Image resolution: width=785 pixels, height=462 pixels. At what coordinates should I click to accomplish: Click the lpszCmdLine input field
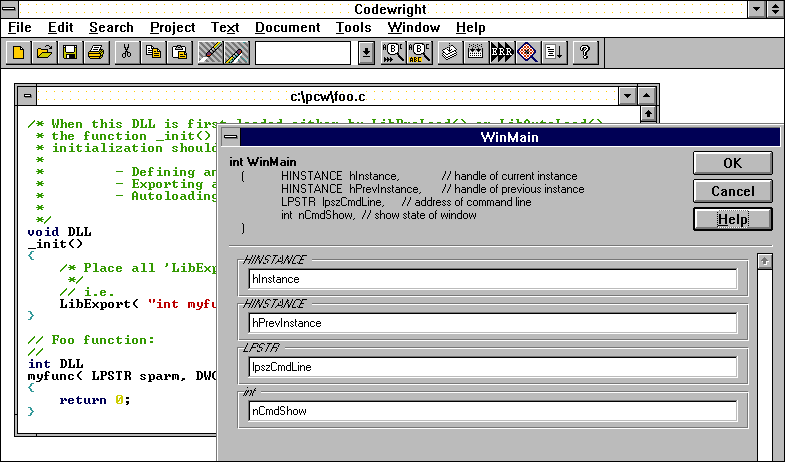coord(493,367)
